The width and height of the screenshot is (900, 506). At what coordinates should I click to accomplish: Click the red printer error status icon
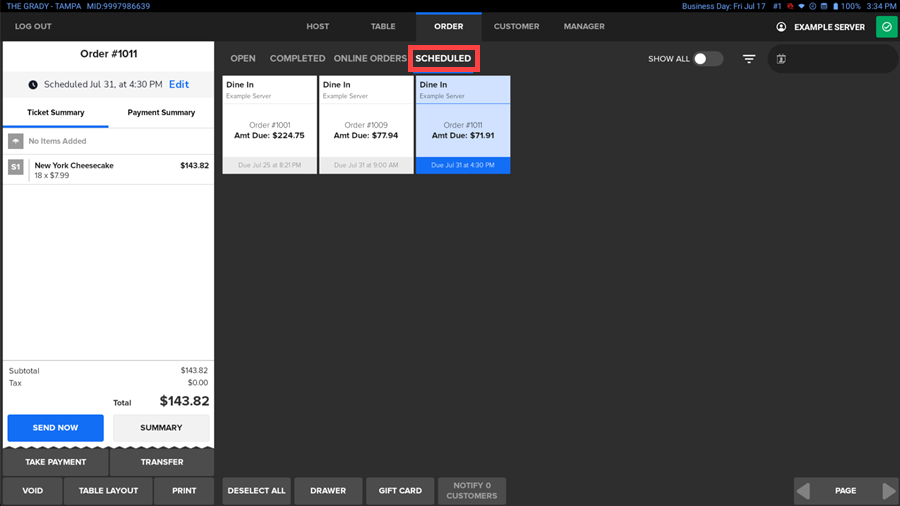coord(790,6)
